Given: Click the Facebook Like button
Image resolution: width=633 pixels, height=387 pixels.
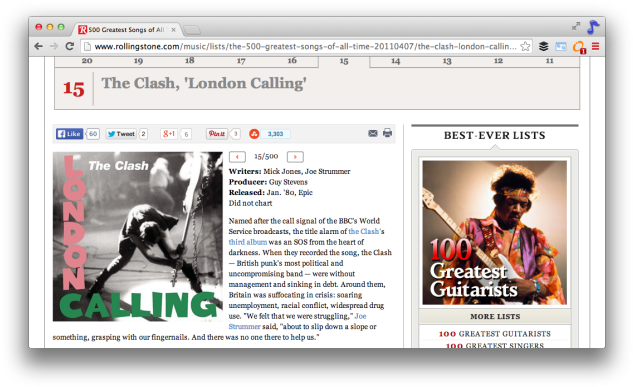Looking at the screenshot, I should pos(69,134).
